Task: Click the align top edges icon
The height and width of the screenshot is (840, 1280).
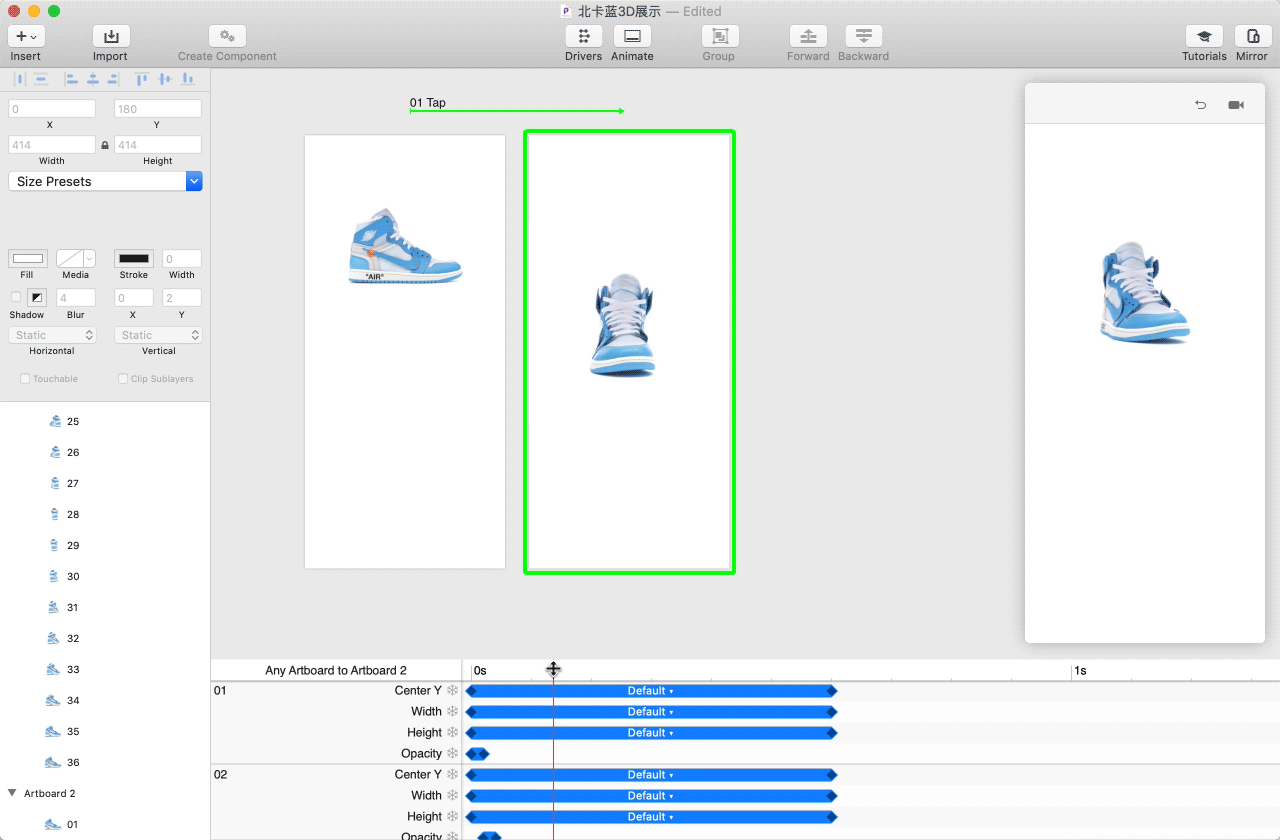Action: pyautogui.click(x=142, y=78)
